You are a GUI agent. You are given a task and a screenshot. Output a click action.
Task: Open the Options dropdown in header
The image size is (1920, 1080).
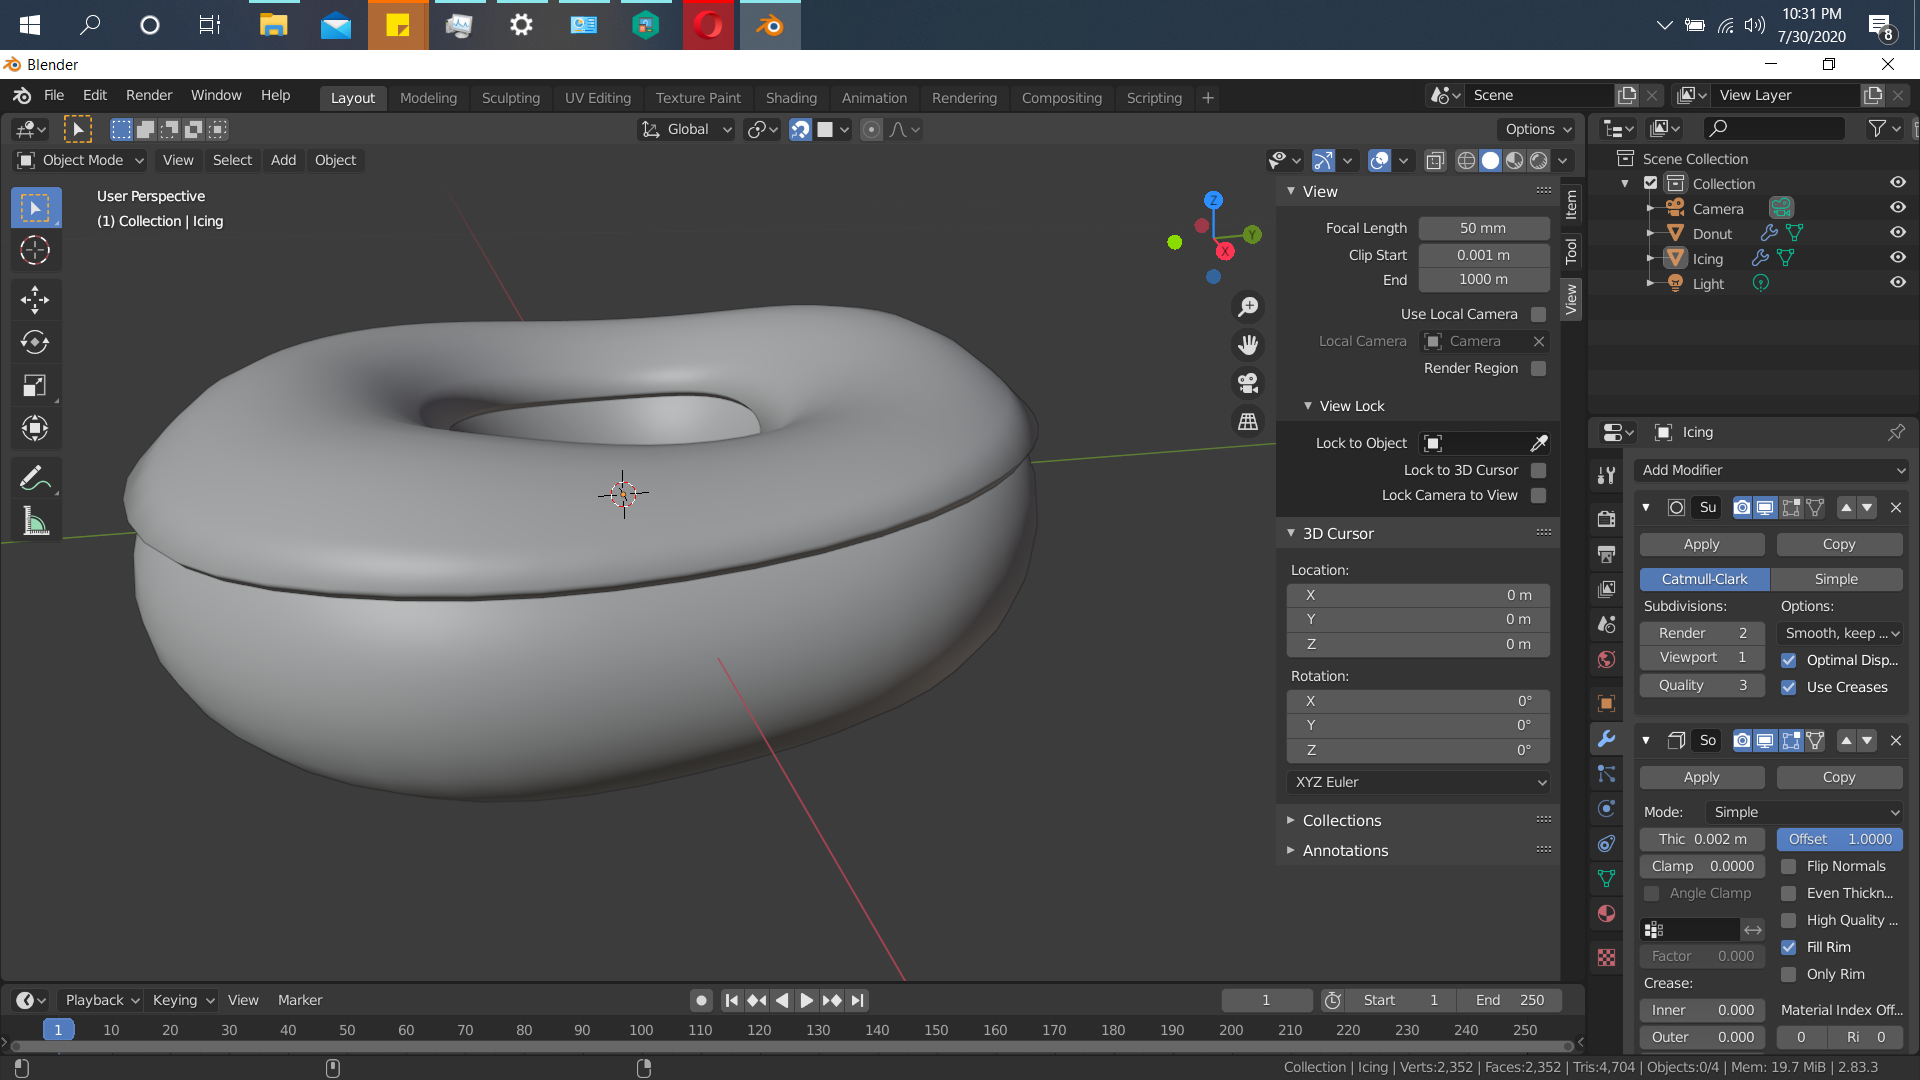[1538, 129]
